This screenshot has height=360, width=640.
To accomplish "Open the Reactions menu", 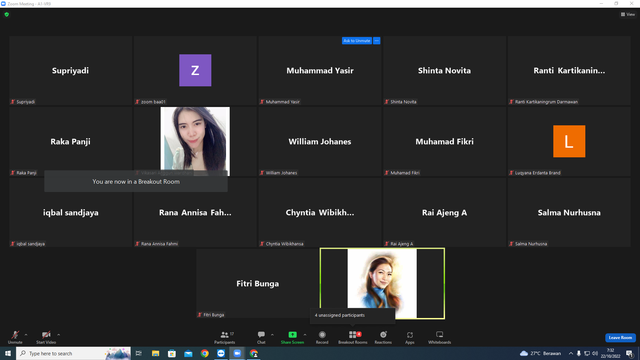I will 383,337.
